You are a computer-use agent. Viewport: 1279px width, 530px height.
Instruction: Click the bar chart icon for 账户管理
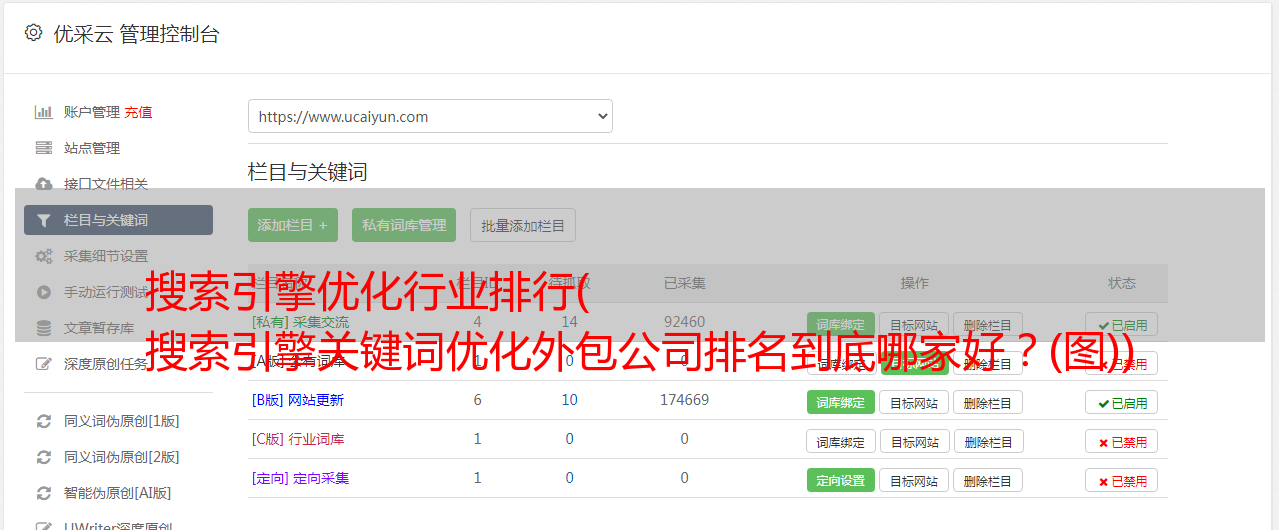pyautogui.click(x=44, y=112)
